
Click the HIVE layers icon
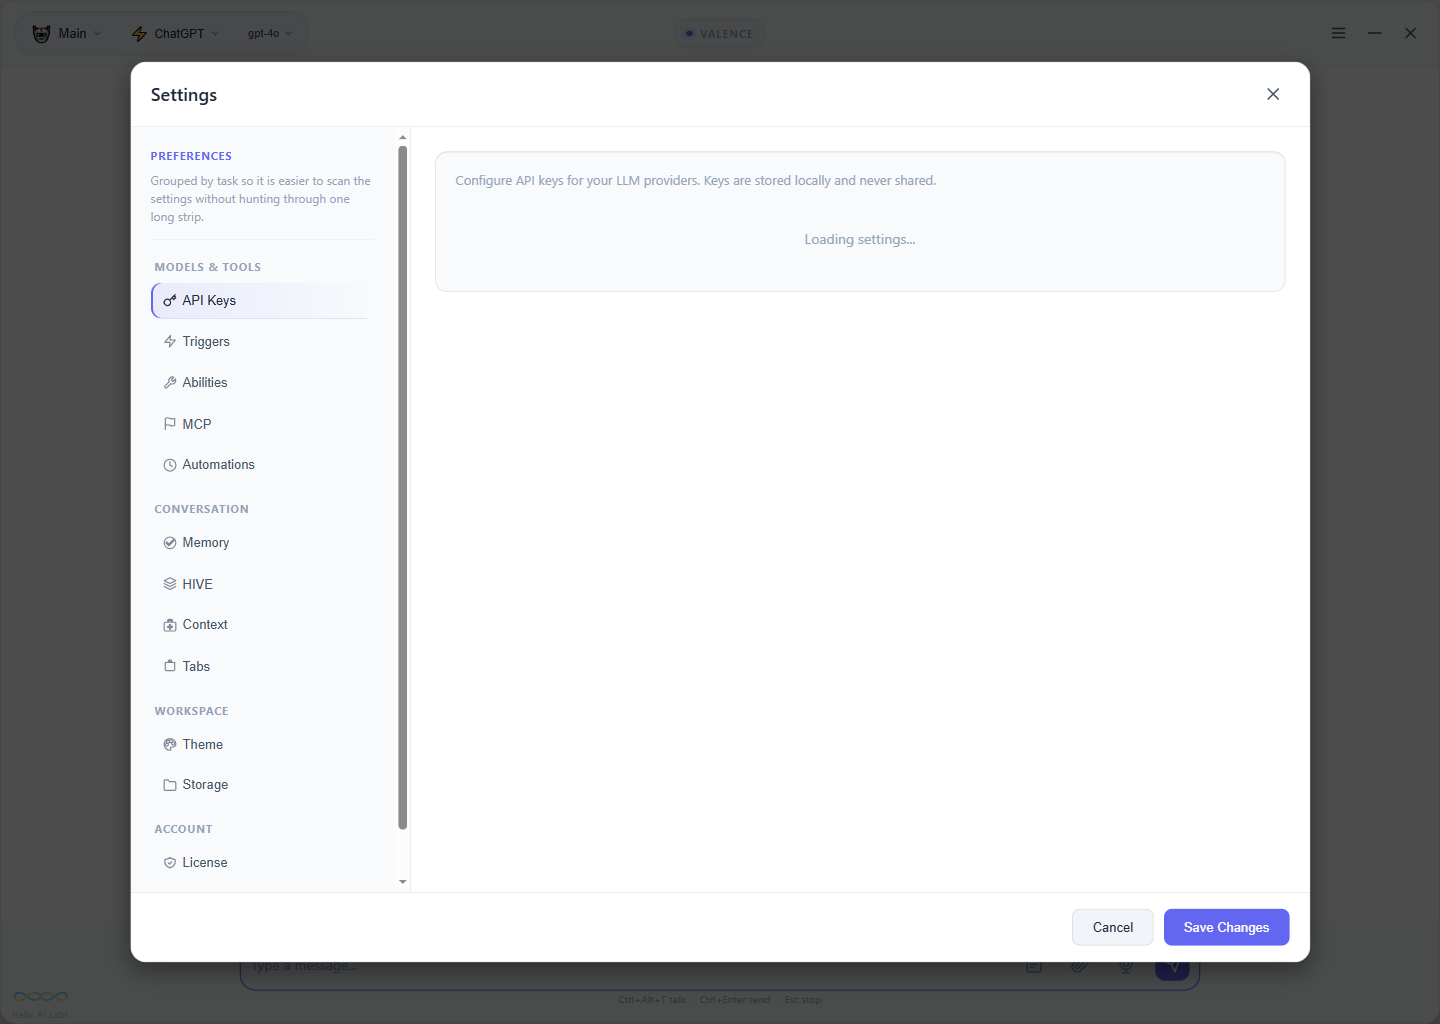tap(171, 583)
